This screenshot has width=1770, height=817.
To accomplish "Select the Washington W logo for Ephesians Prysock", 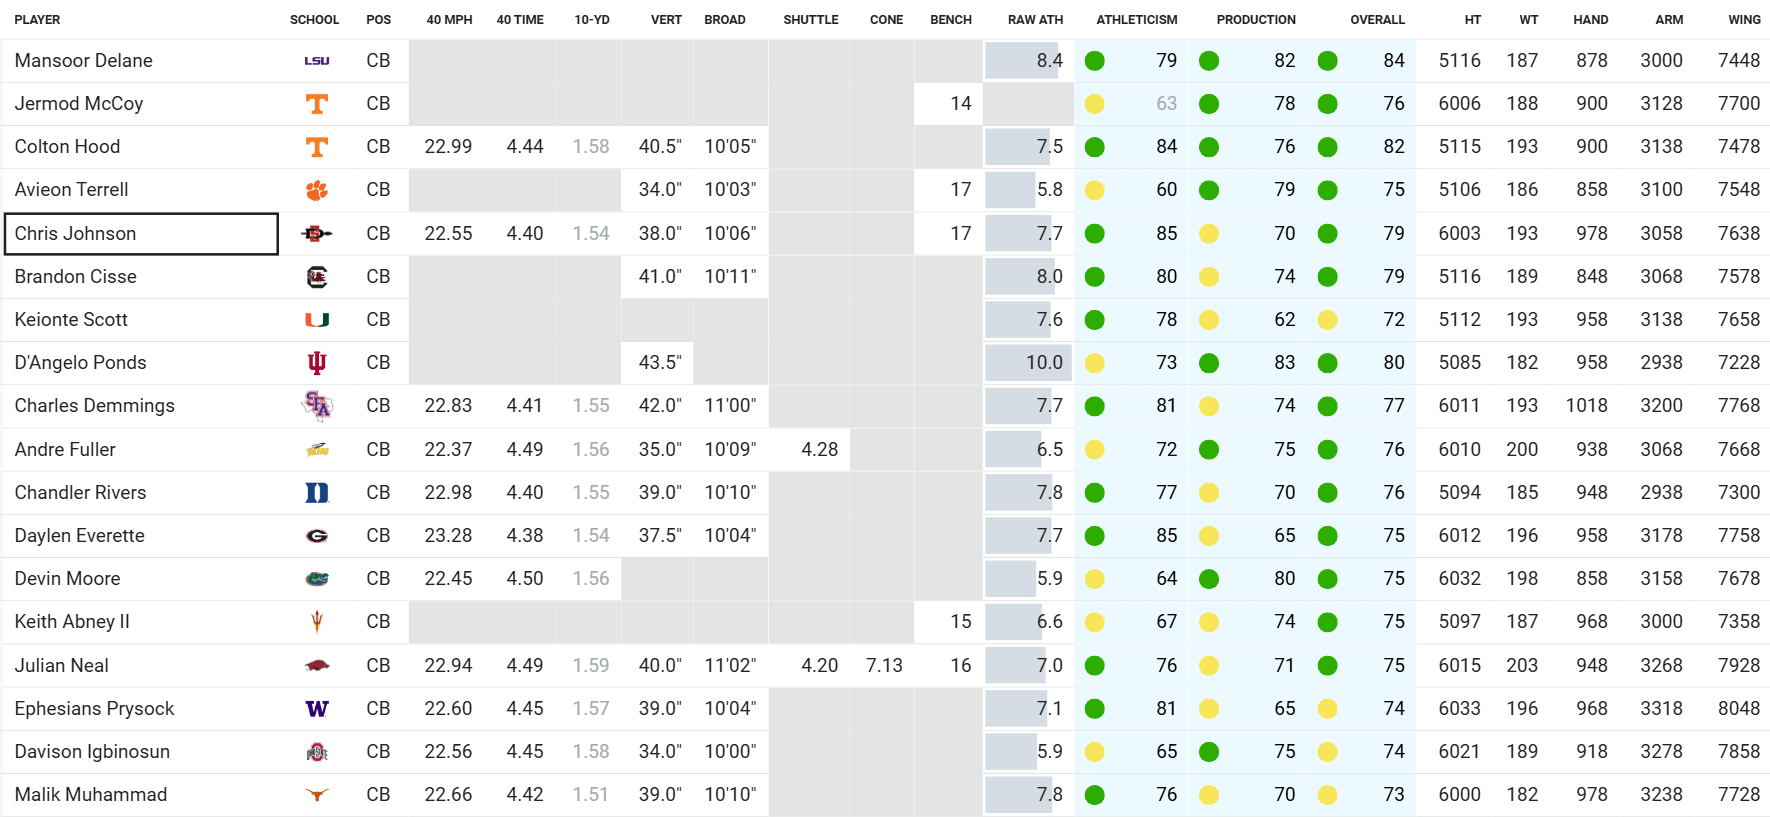I will pos(316,709).
